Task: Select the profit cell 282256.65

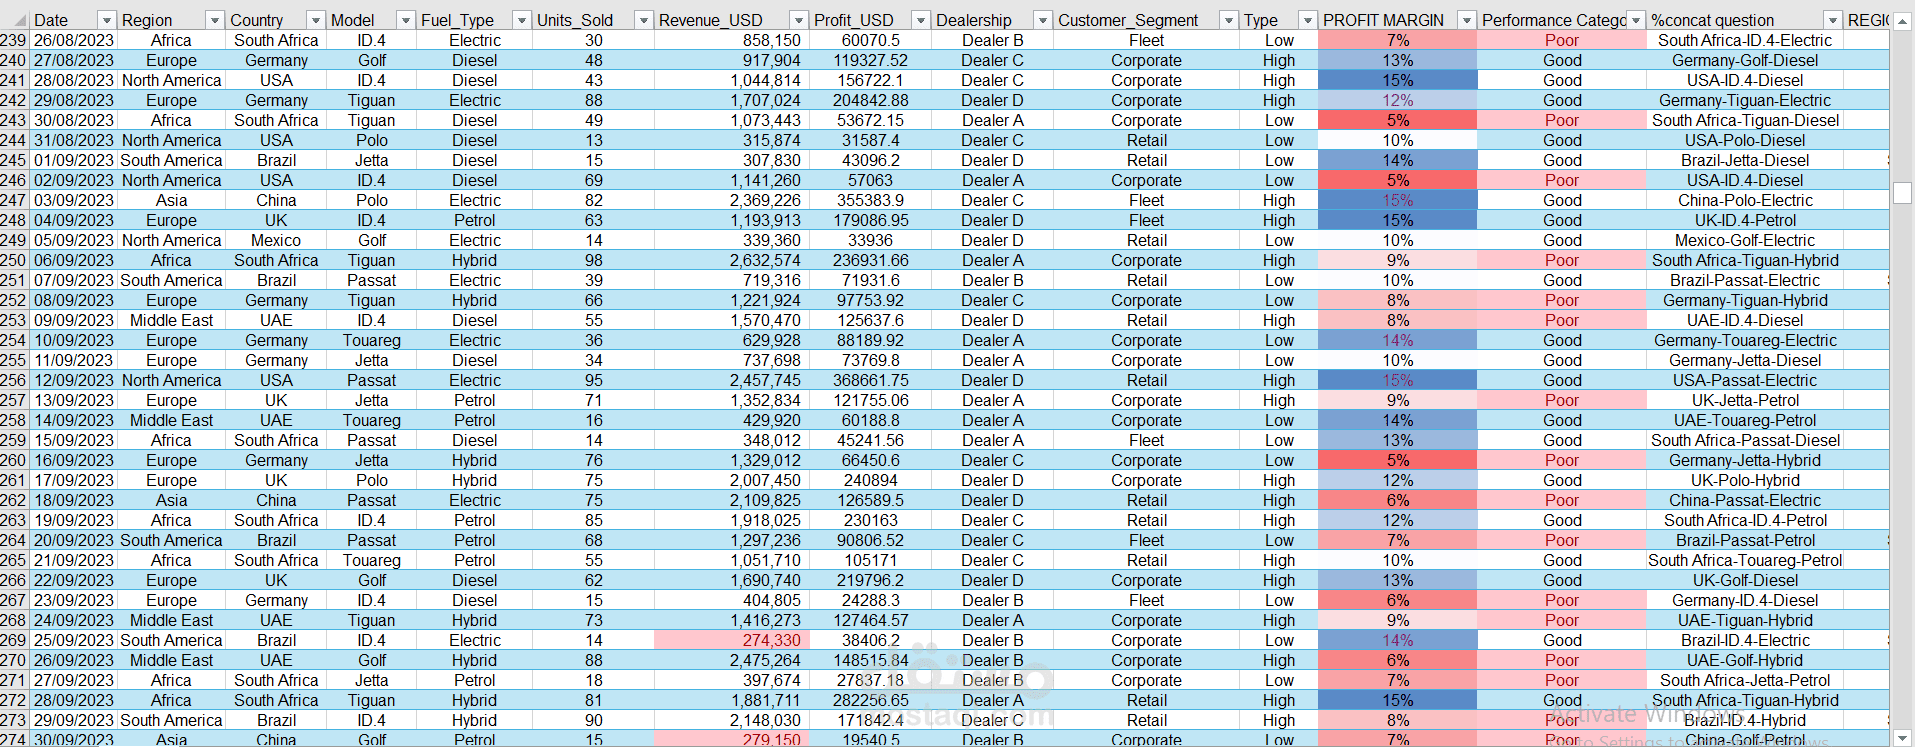Action: pyautogui.click(x=870, y=700)
